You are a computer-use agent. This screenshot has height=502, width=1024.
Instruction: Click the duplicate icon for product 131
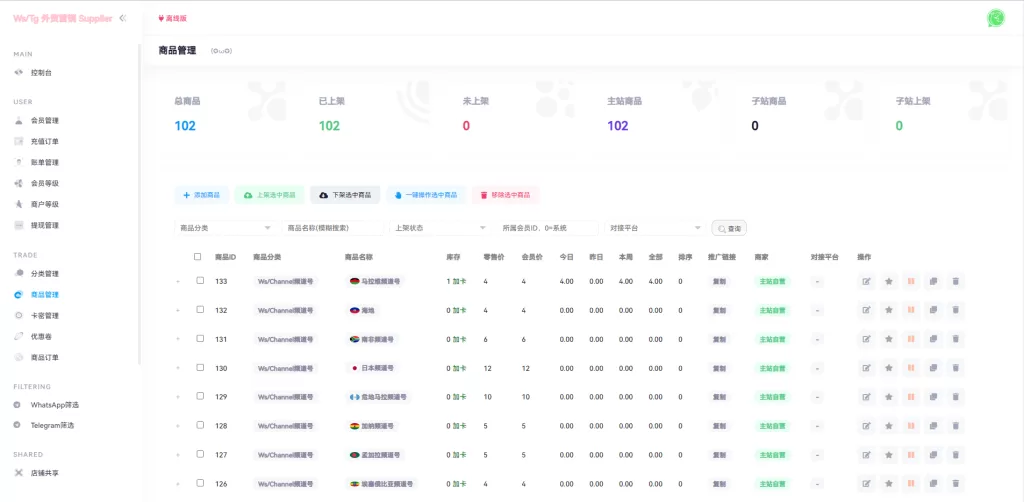point(933,339)
